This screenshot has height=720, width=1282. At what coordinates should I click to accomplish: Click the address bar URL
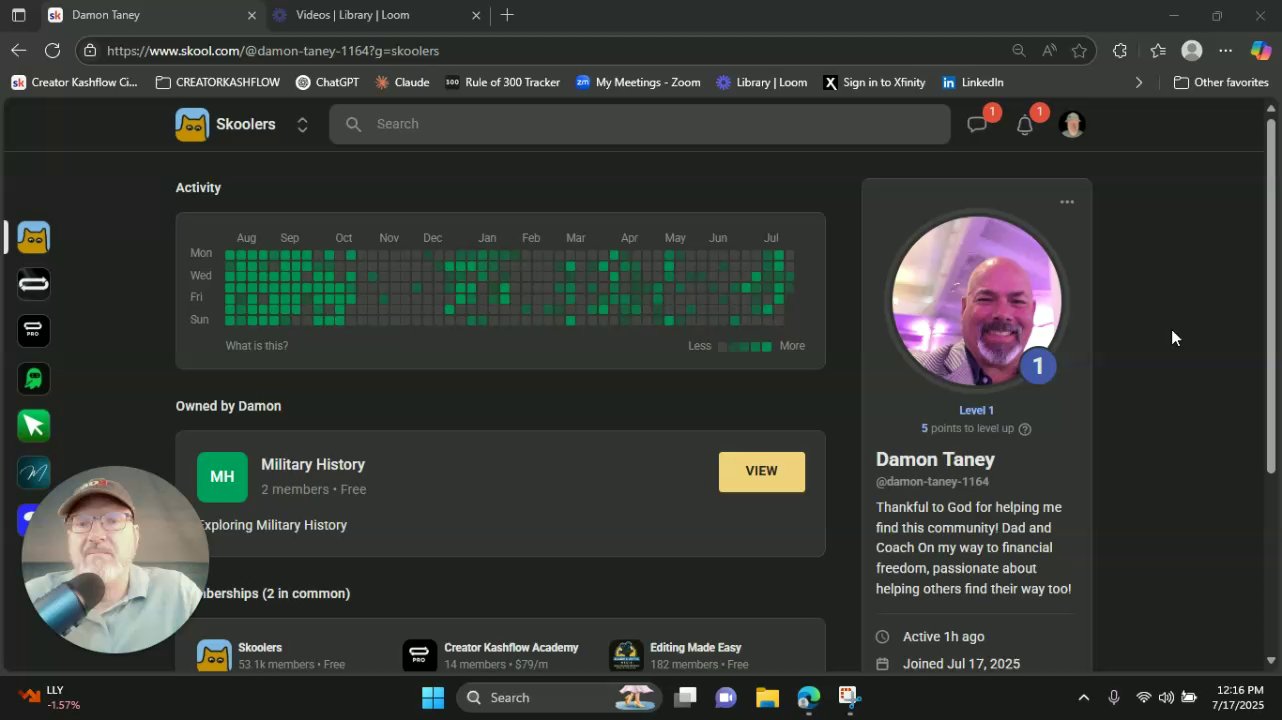point(273,50)
